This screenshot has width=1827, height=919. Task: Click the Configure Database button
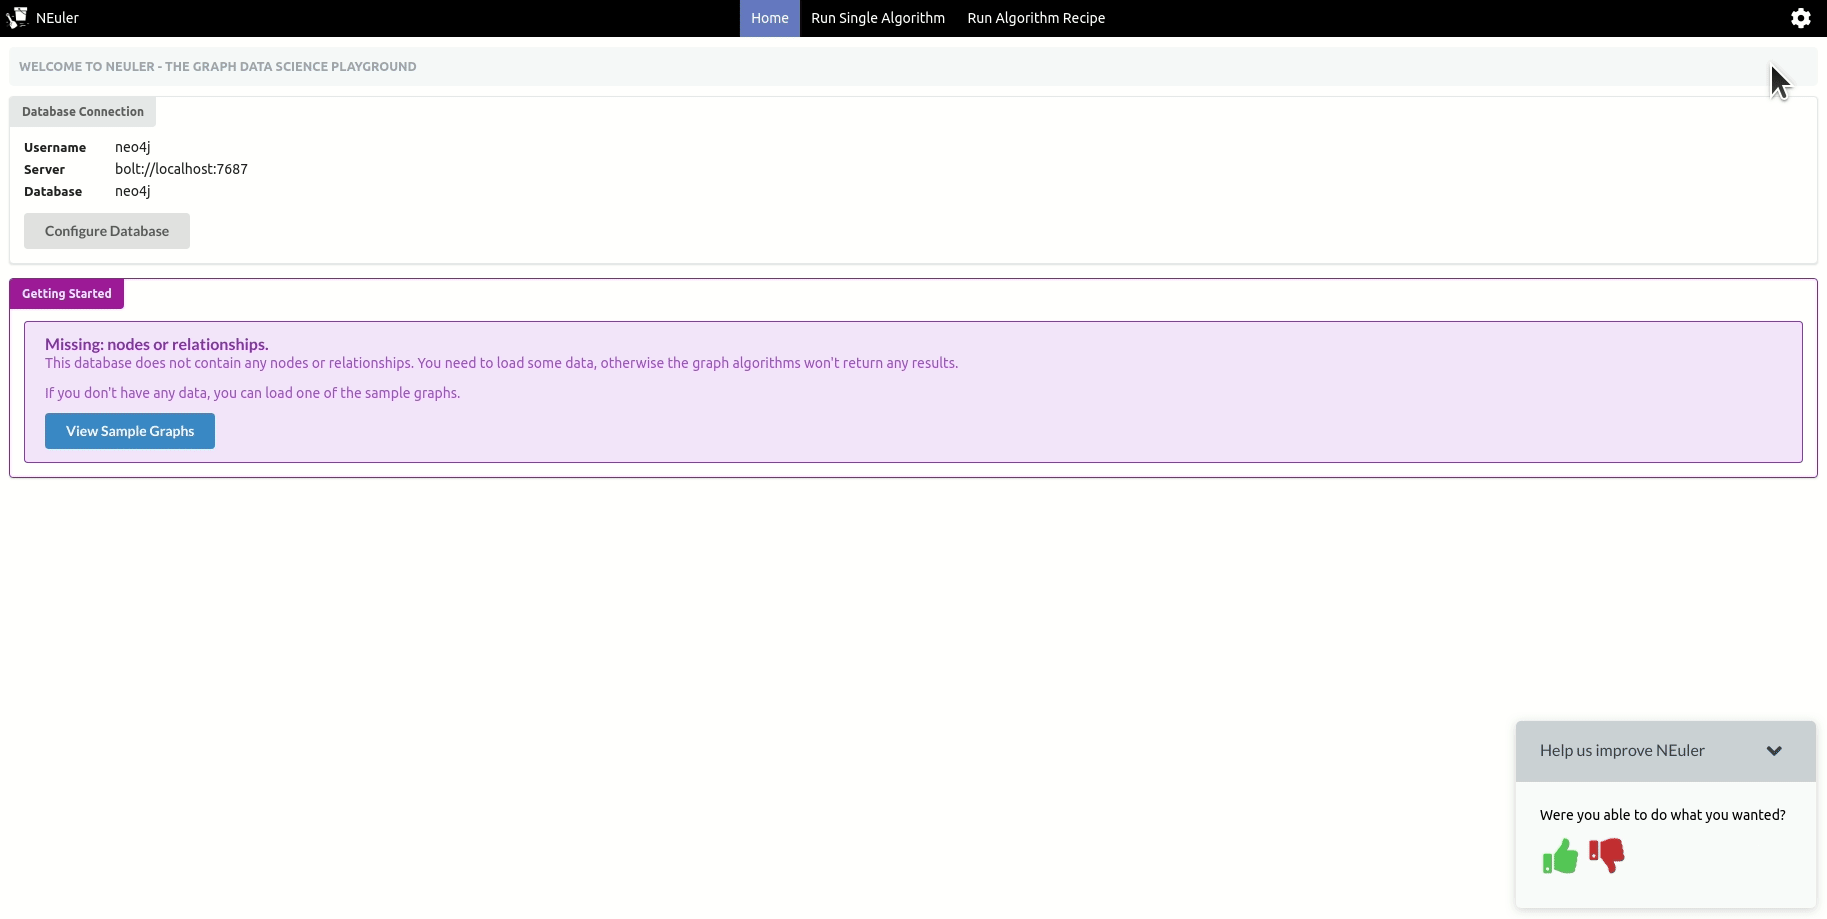pyautogui.click(x=107, y=231)
